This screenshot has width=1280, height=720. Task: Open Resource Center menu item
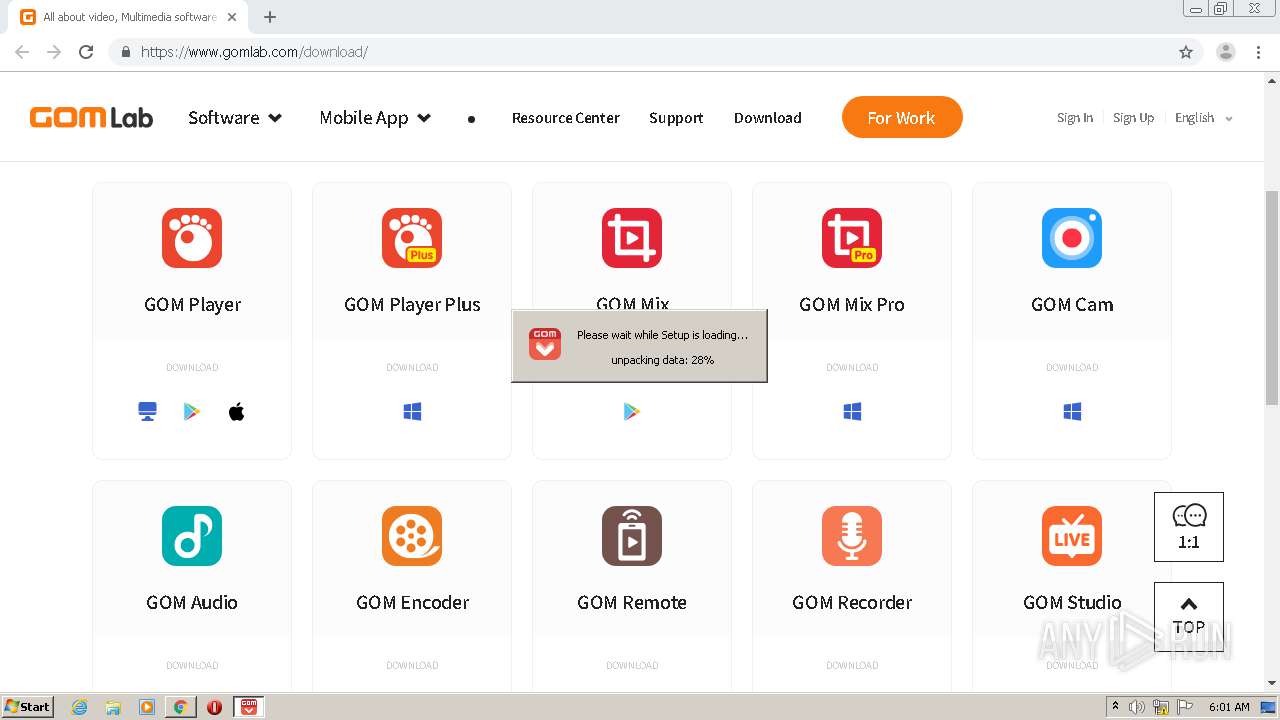(566, 118)
